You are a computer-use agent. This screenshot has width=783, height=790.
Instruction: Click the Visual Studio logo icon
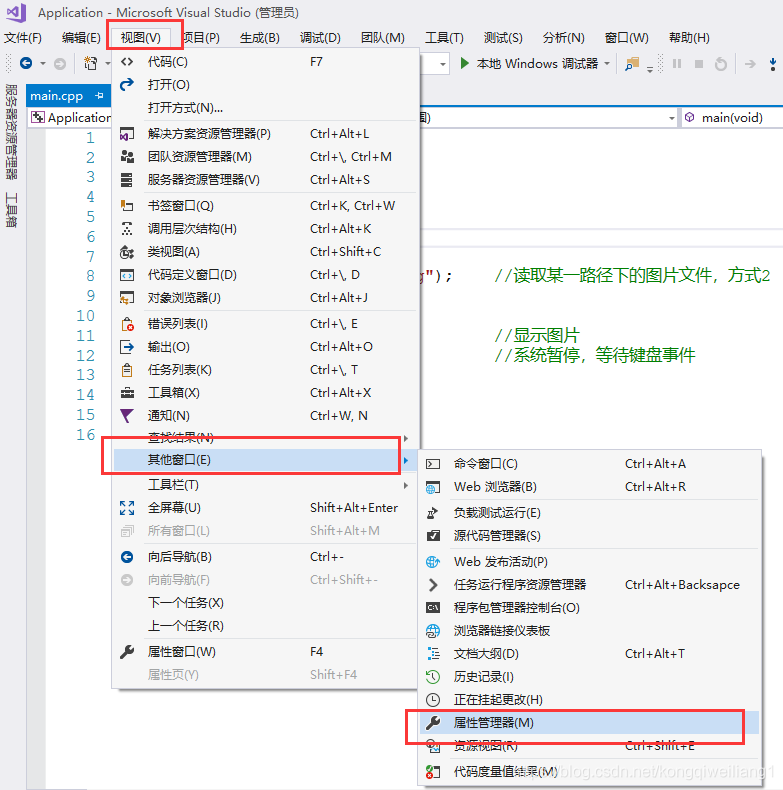(x=16, y=13)
